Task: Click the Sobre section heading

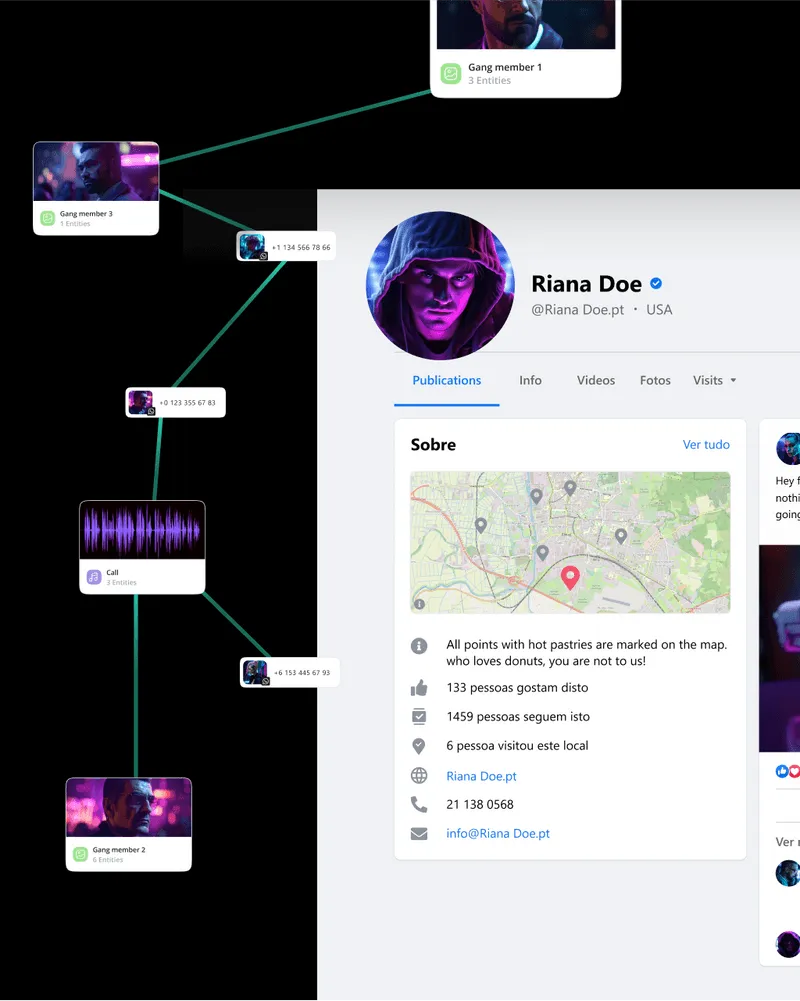Action: [433, 444]
